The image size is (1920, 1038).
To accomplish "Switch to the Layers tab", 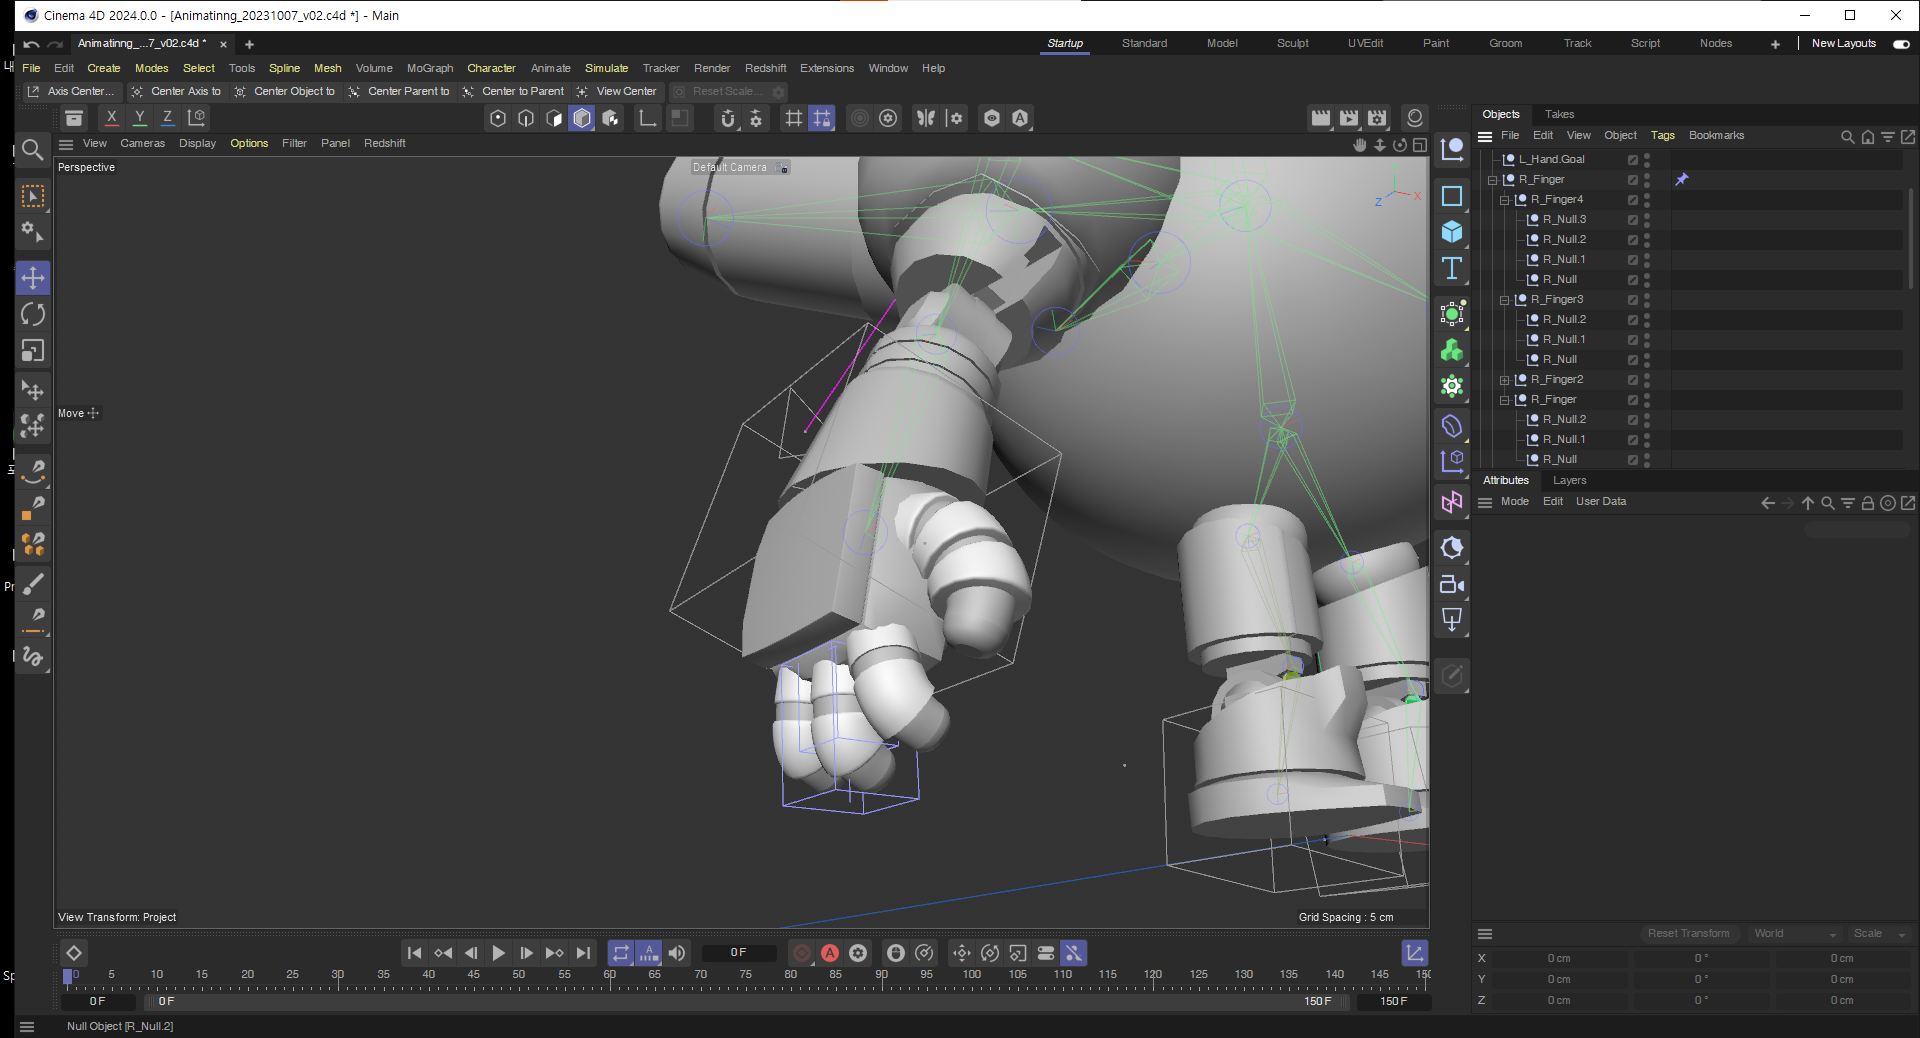I will tap(1569, 480).
